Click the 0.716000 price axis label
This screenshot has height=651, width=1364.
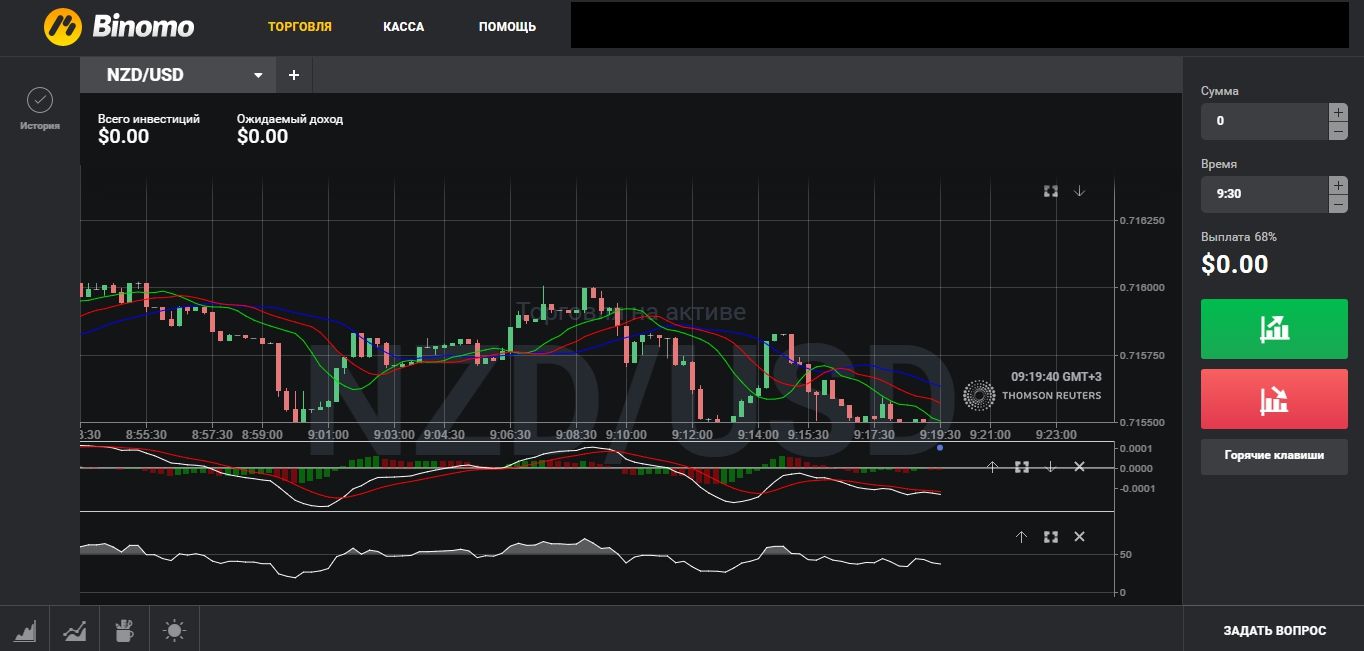pyautogui.click(x=1143, y=288)
